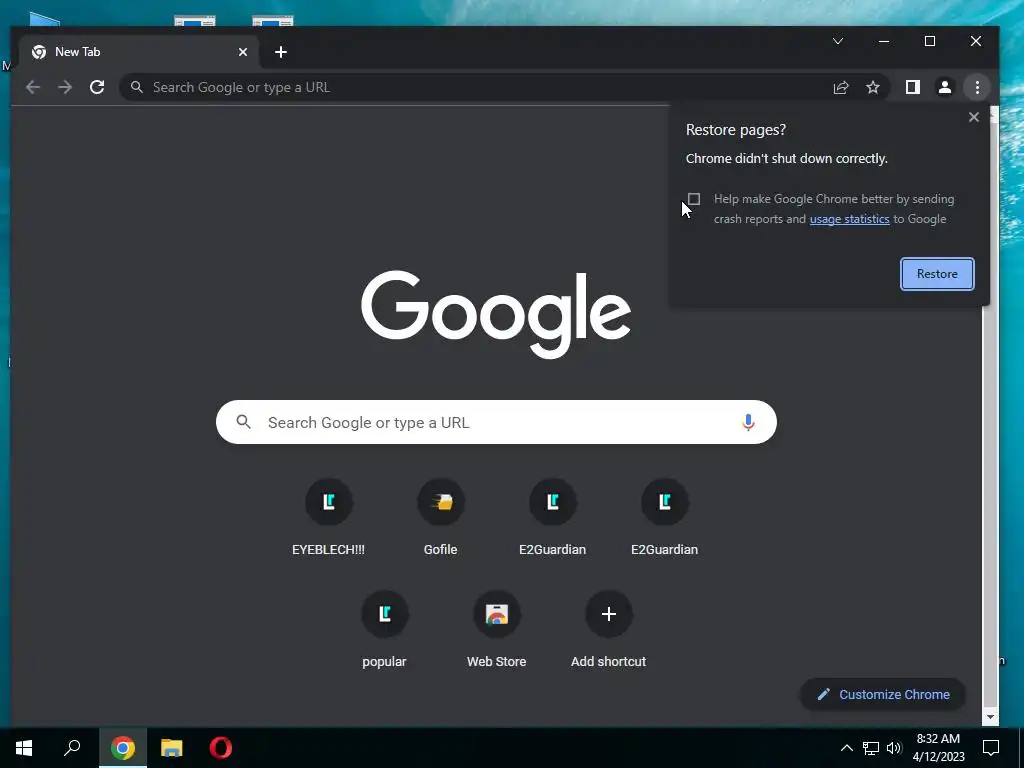Open Windows taskbar search
Image resolution: width=1024 pixels, height=768 pixels.
pos(72,748)
